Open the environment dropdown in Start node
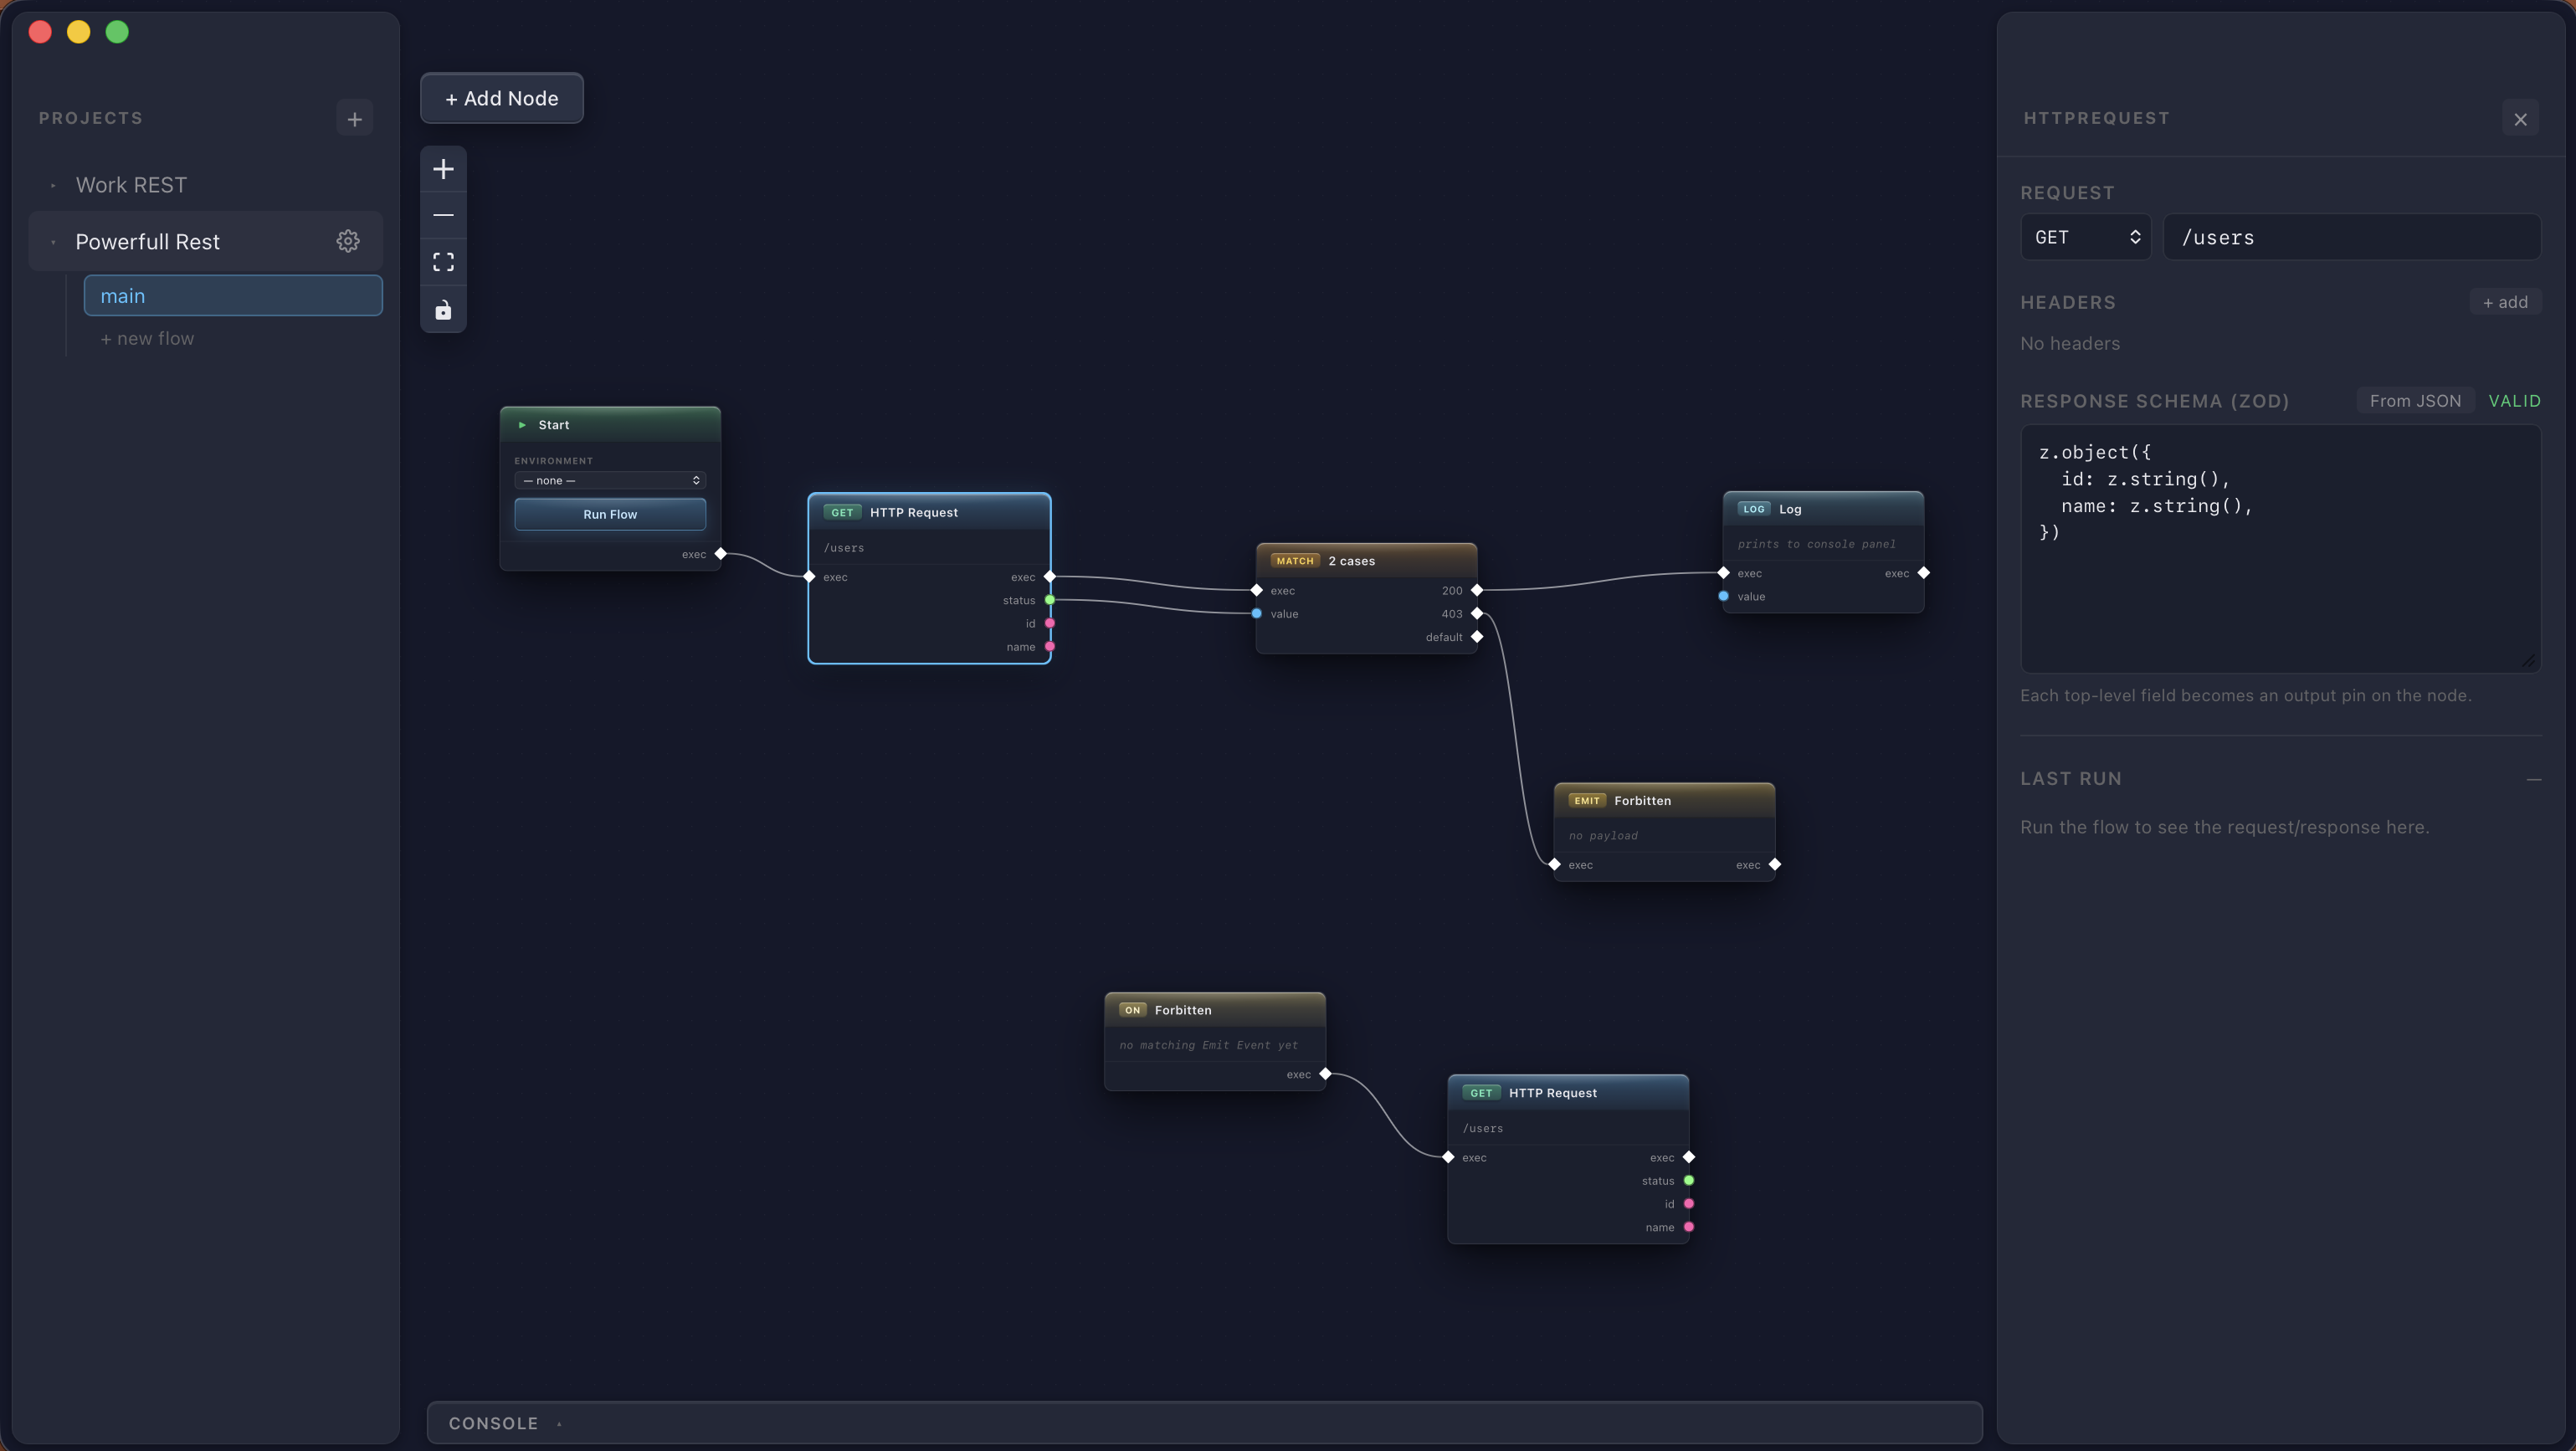2576x1451 pixels. (610, 480)
